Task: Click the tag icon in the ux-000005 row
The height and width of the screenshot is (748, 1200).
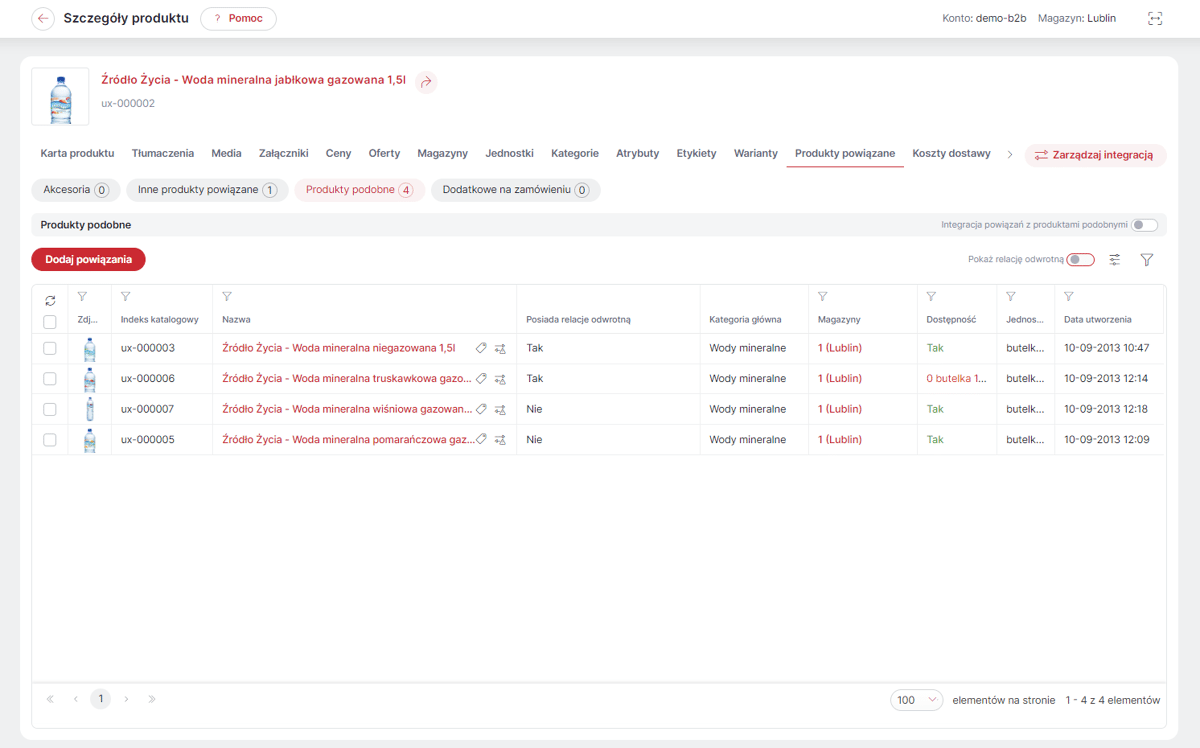Action: (x=481, y=438)
